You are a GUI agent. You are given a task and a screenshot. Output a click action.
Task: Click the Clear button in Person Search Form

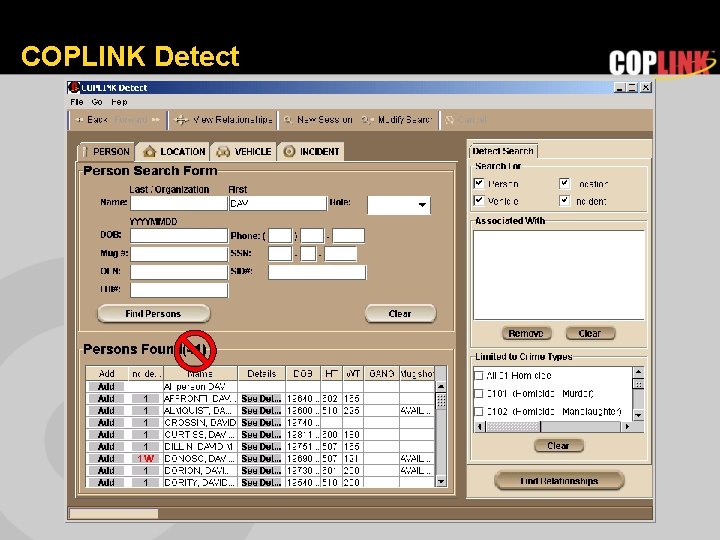click(x=400, y=314)
